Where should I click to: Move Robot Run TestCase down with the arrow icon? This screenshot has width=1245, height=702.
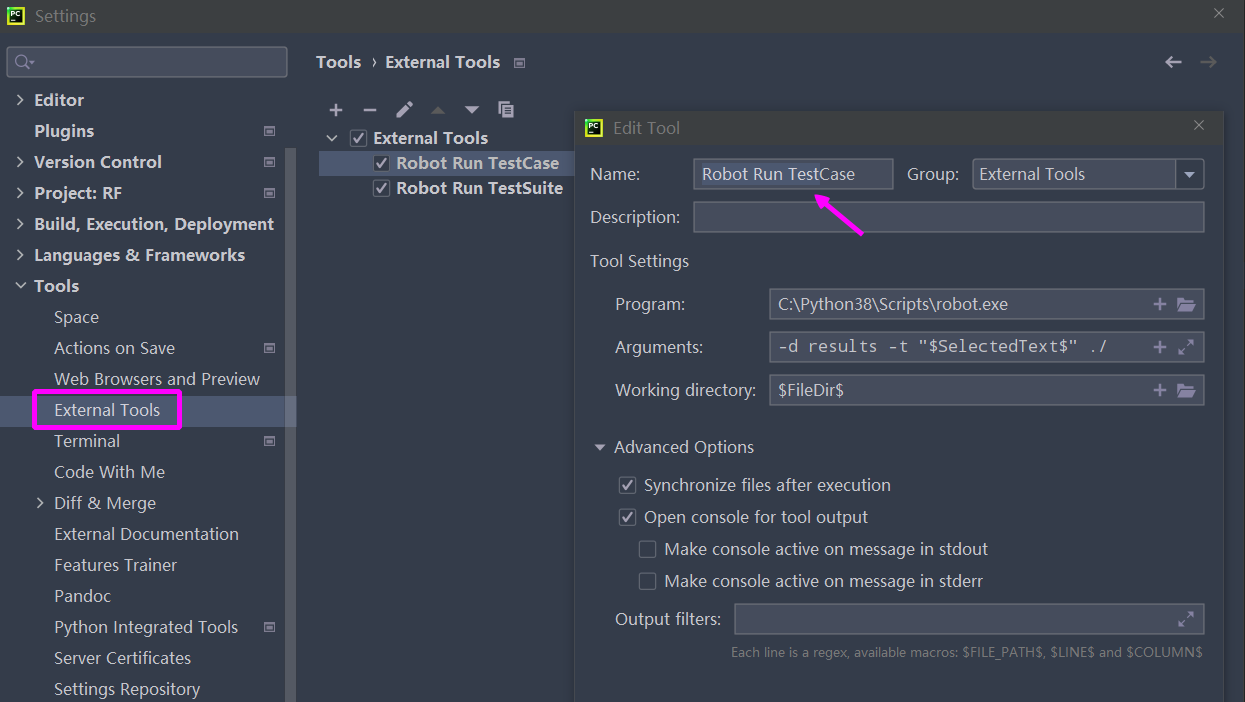470,110
